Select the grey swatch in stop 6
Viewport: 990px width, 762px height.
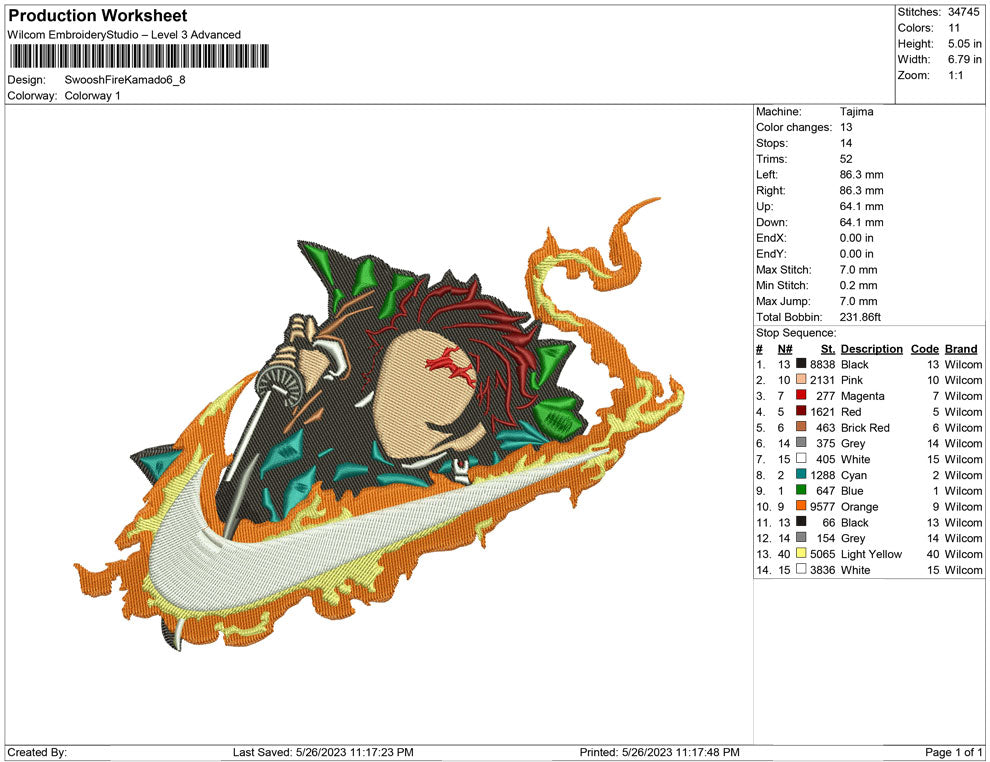click(801, 443)
